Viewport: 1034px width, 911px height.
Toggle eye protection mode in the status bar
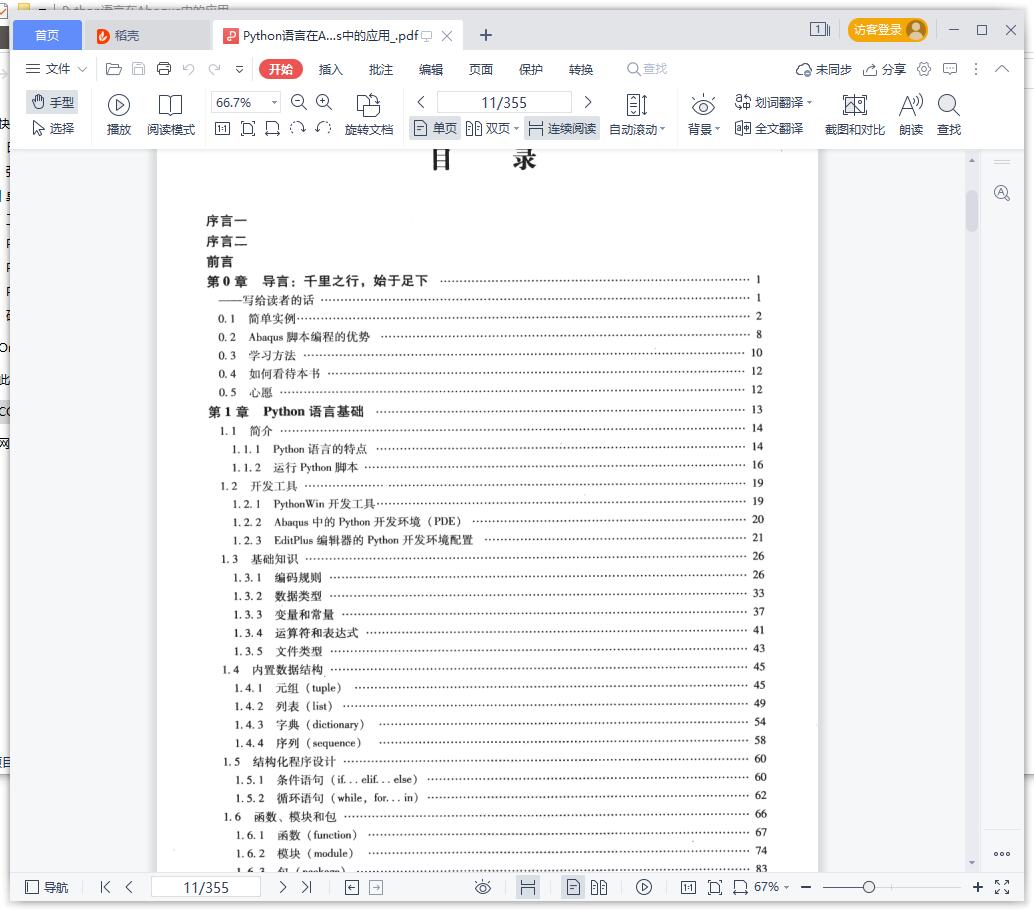(x=483, y=887)
